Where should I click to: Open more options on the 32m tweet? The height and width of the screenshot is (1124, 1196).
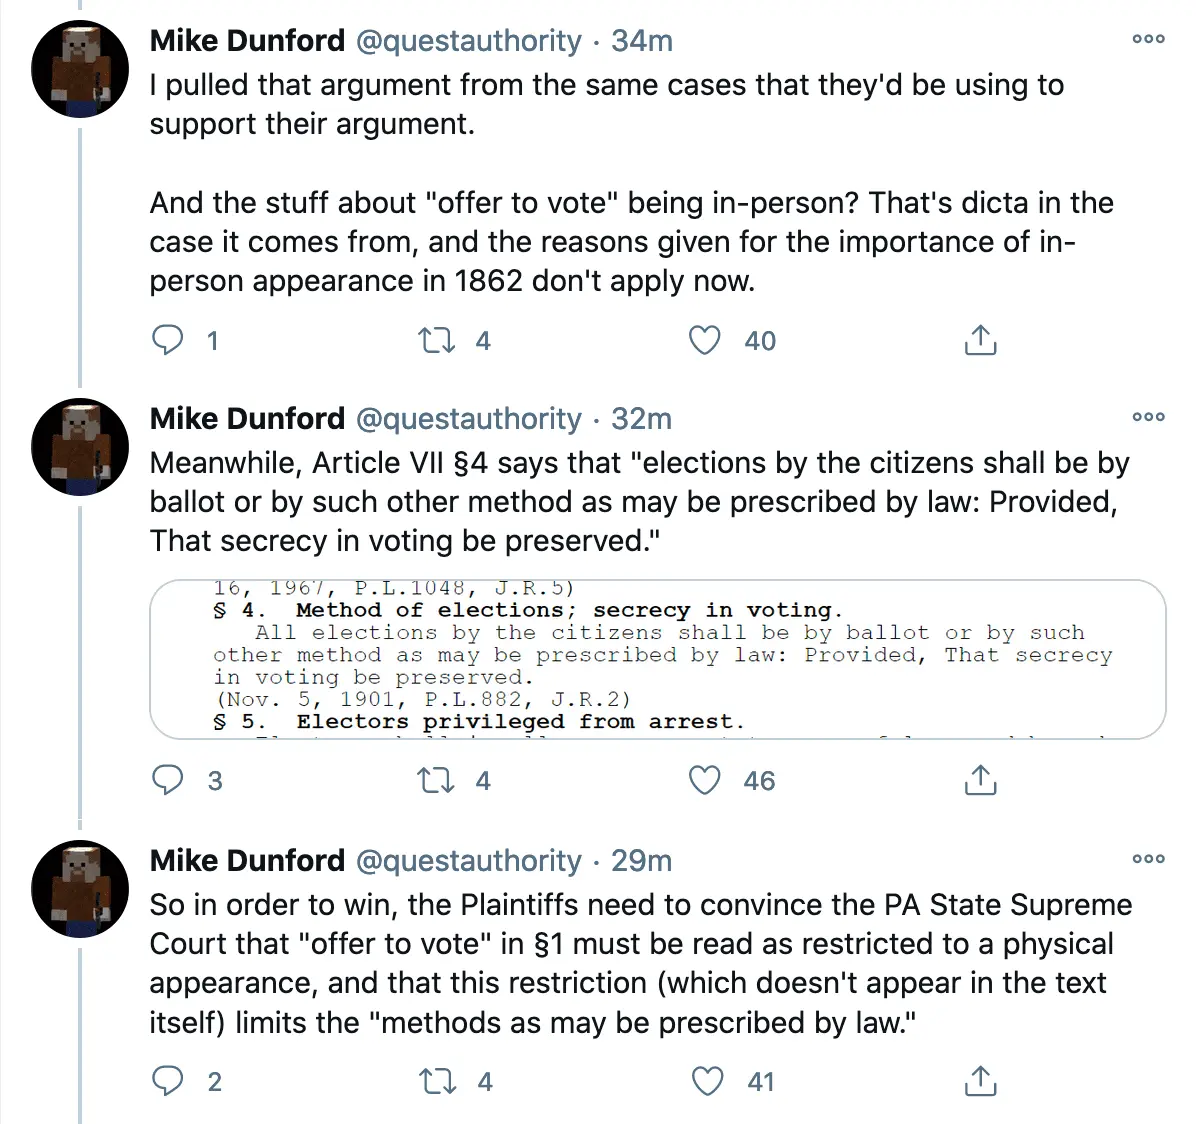click(1148, 417)
